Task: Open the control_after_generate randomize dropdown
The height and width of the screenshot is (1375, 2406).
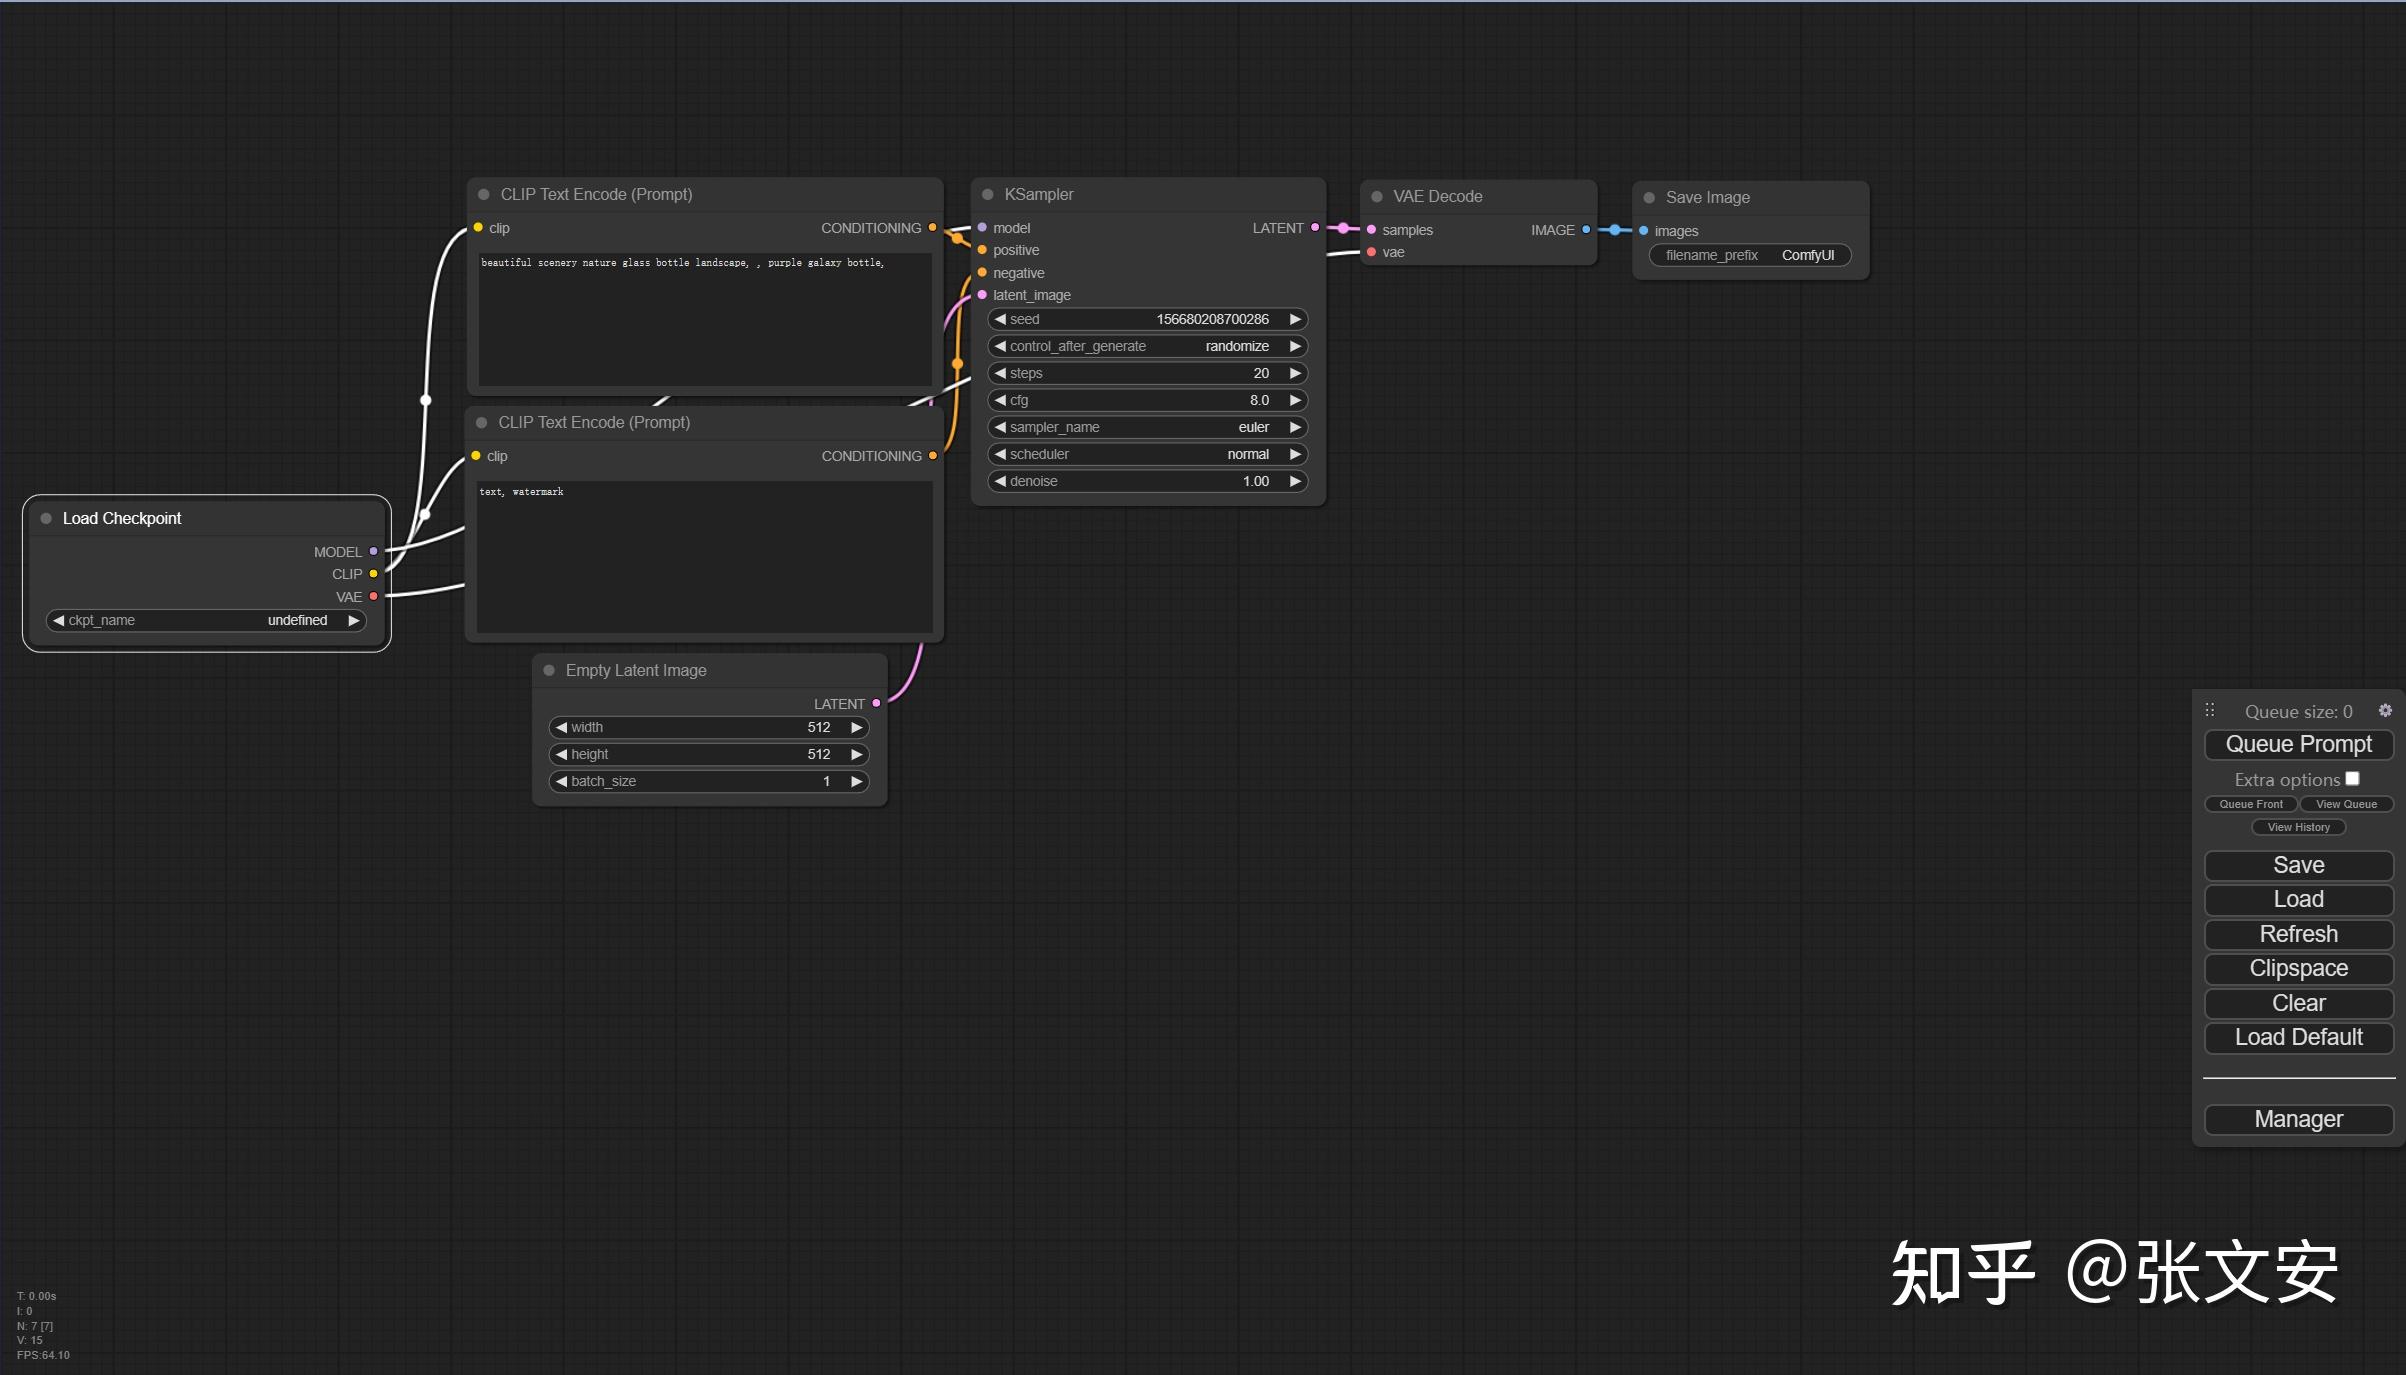Action: point(1147,346)
